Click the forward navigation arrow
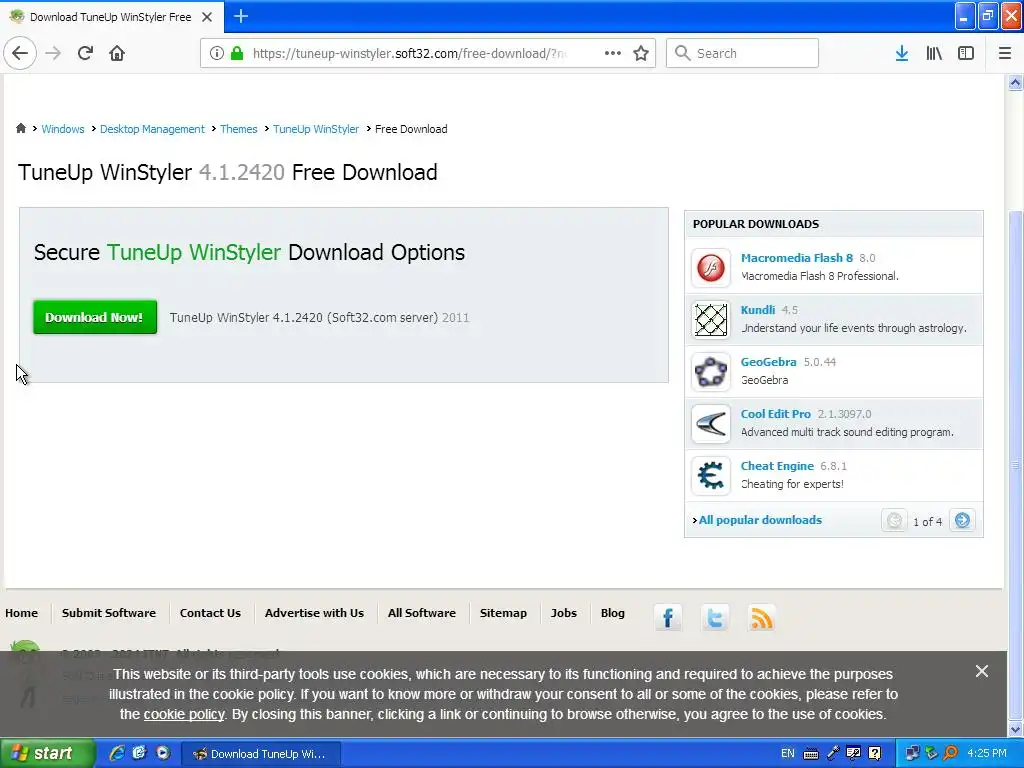This screenshot has height=768, width=1024. coord(53,53)
